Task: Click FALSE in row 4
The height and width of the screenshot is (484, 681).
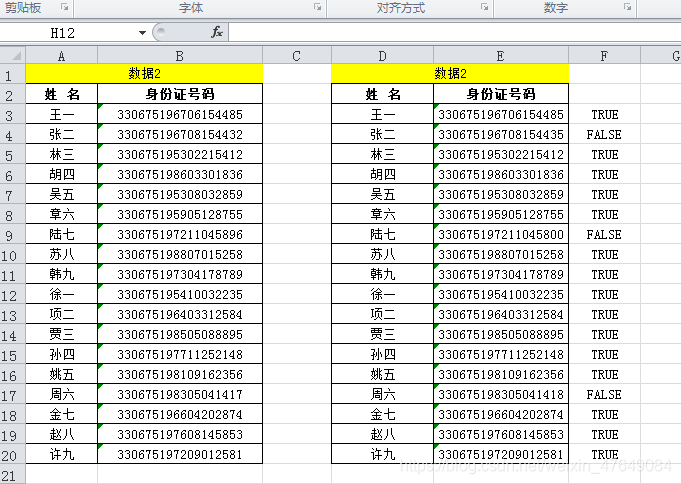Action: tap(604, 134)
